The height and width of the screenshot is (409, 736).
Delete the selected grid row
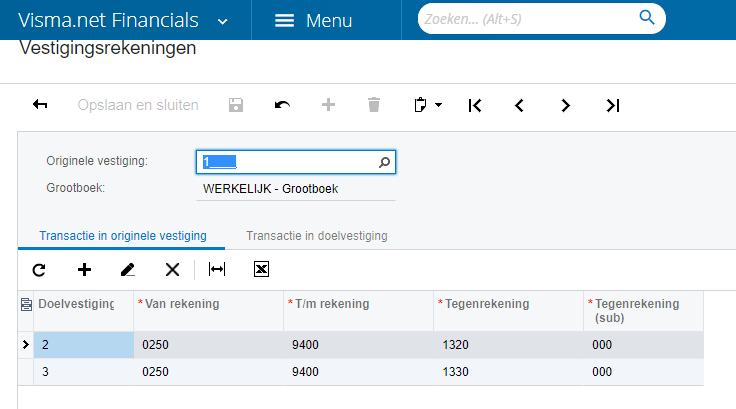click(x=172, y=269)
